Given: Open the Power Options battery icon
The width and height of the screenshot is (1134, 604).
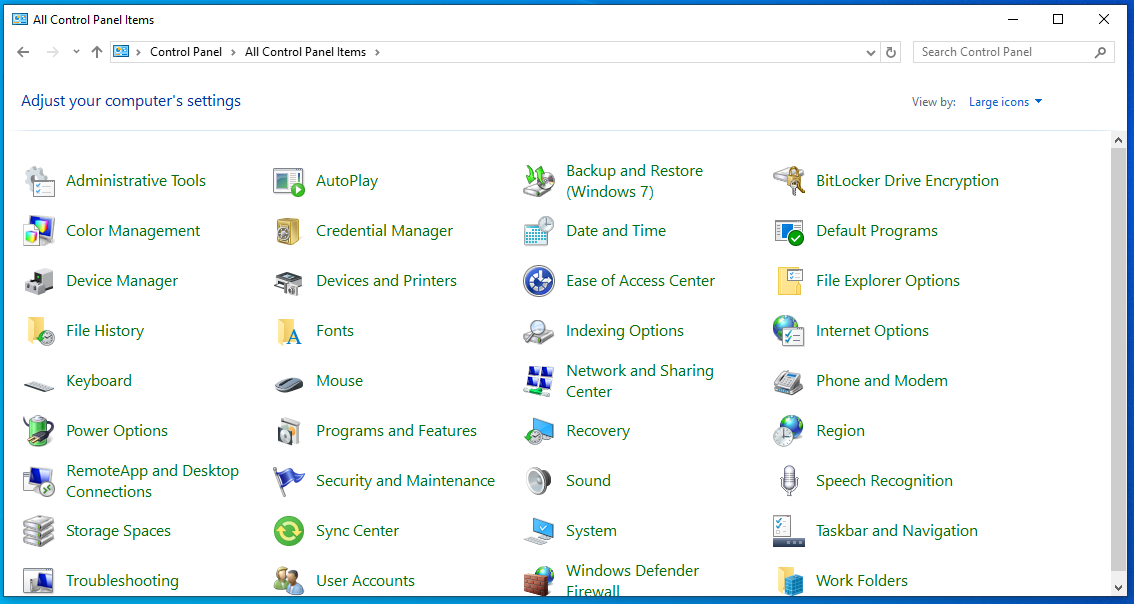Looking at the screenshot, I should tap(39, 430).
